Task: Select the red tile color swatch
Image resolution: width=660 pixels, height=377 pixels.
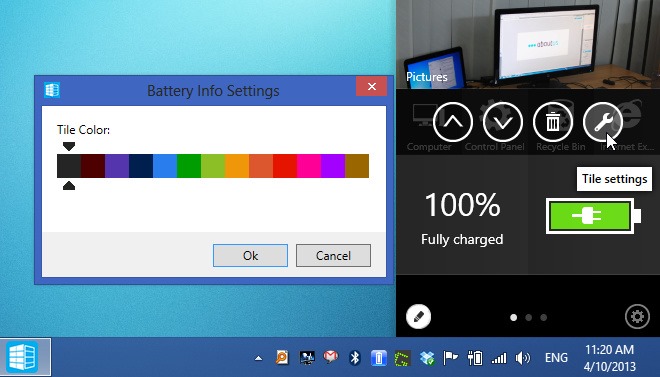Action: click(x=285, y=166)
